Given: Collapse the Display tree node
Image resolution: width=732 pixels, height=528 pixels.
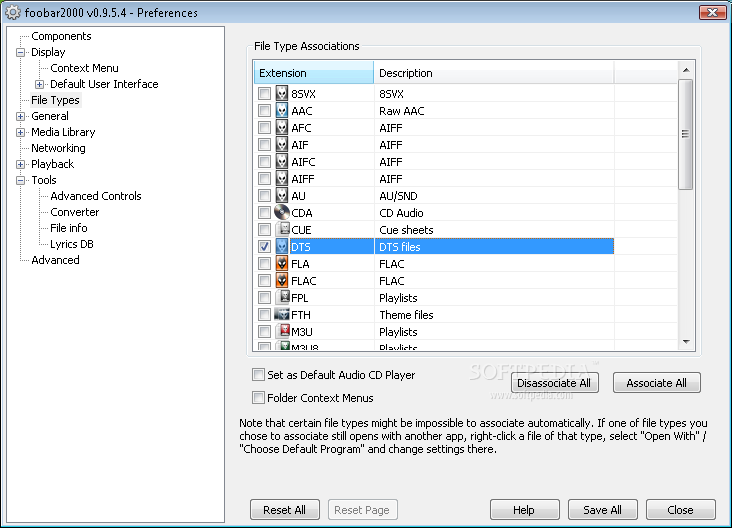Looking at the screenshot, I should (x=20, y=52).
